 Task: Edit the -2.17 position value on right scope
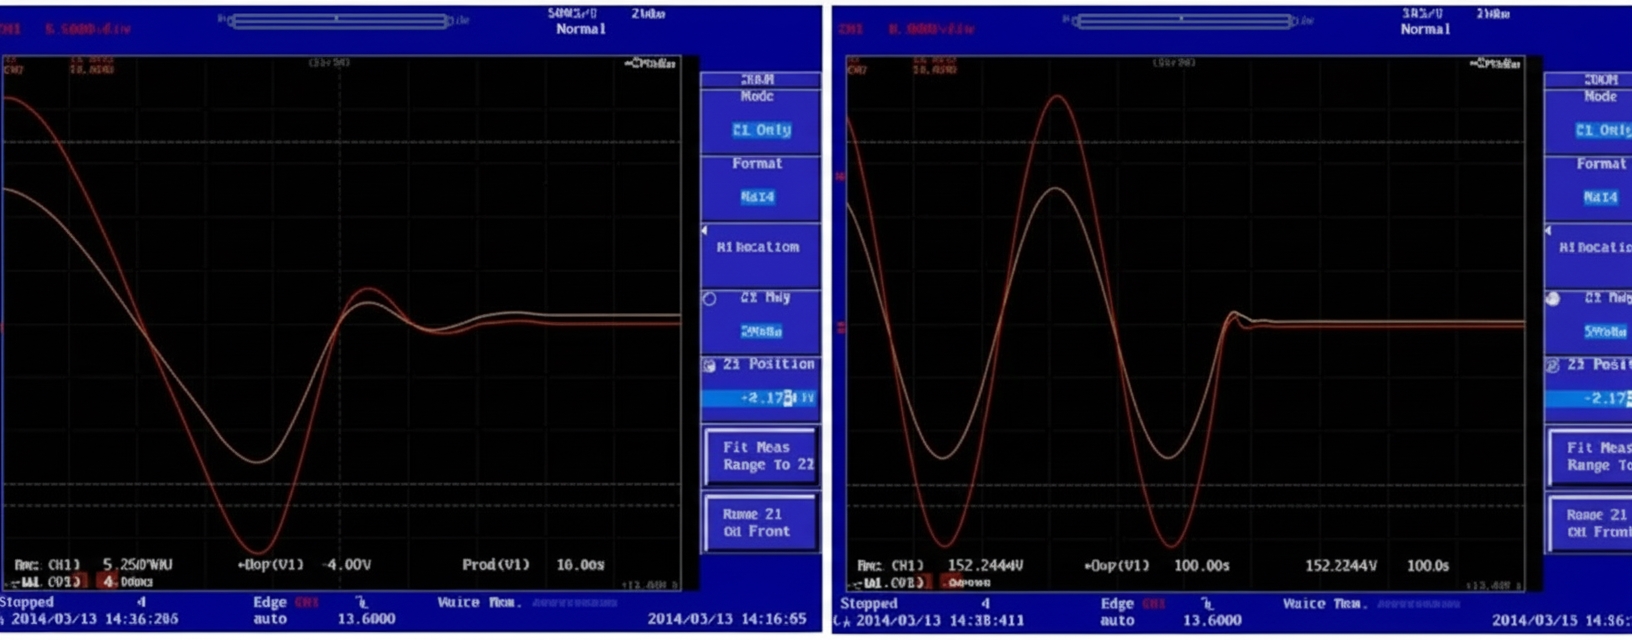[x=1590, y=398]
